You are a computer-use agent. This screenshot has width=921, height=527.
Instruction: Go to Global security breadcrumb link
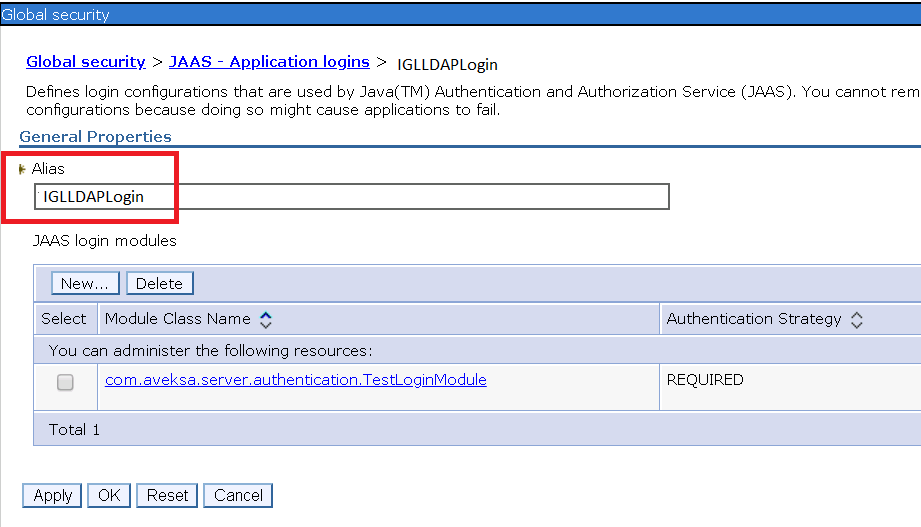[x=86, y=62]
